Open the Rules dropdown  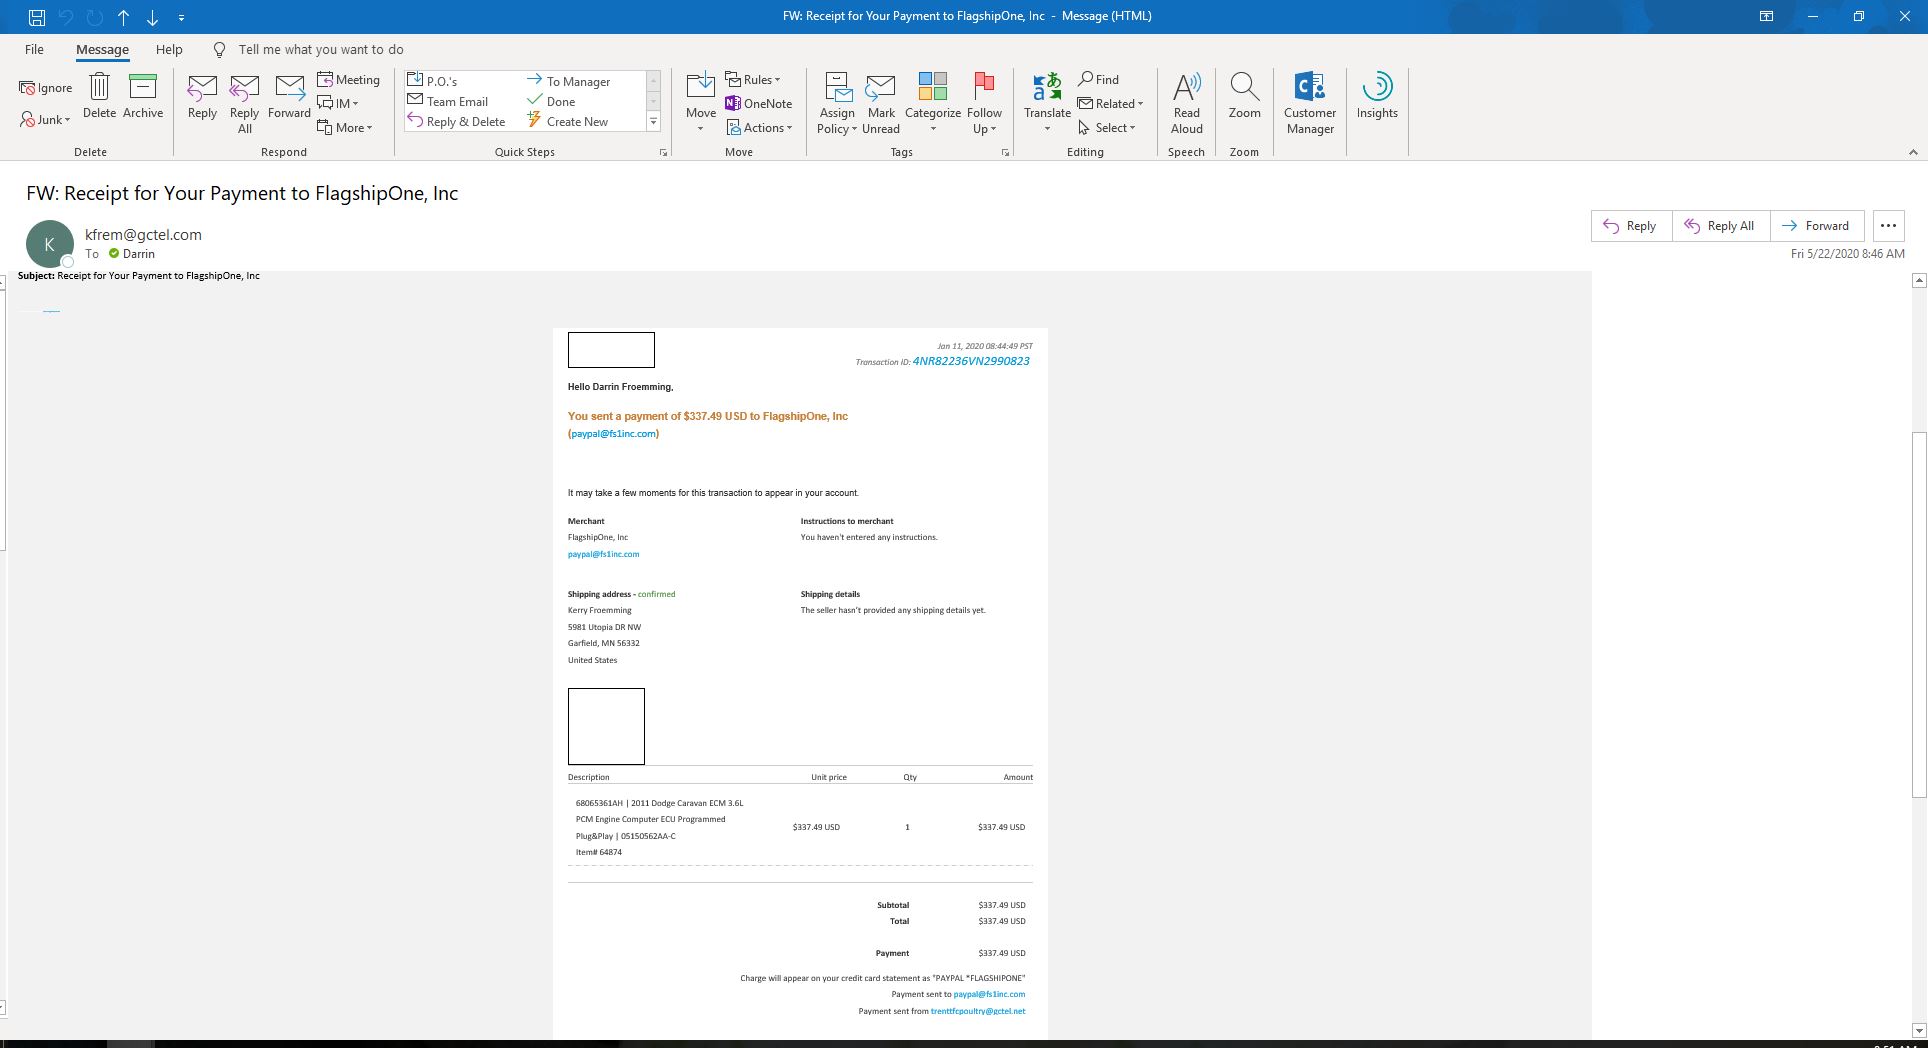753,79
